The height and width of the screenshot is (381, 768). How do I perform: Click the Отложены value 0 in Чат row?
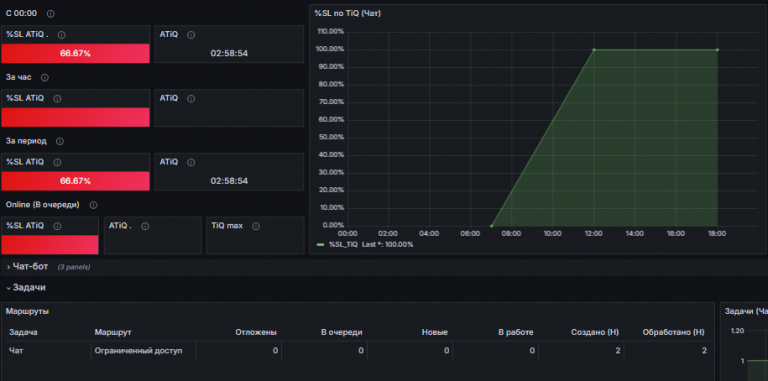(275, 351)
